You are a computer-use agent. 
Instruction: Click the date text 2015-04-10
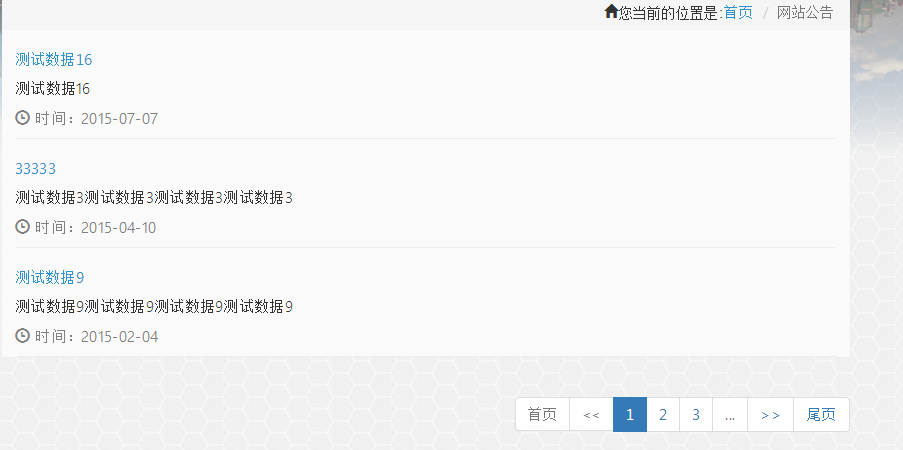tap(119, 228)
